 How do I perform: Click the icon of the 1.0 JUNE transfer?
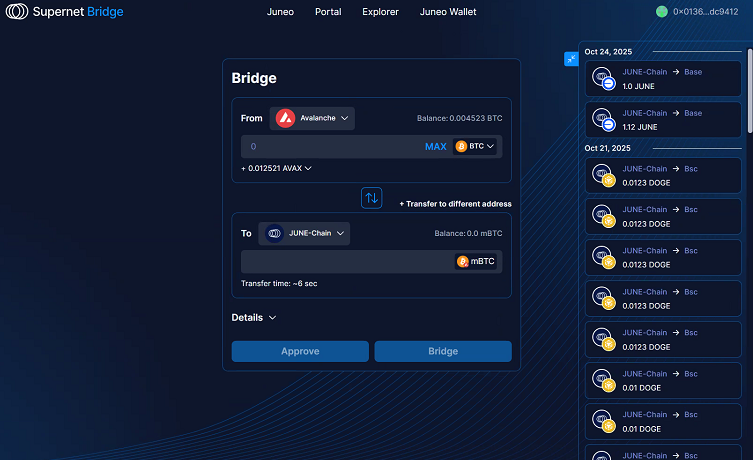pyautogui.click(x=604, y=79)
